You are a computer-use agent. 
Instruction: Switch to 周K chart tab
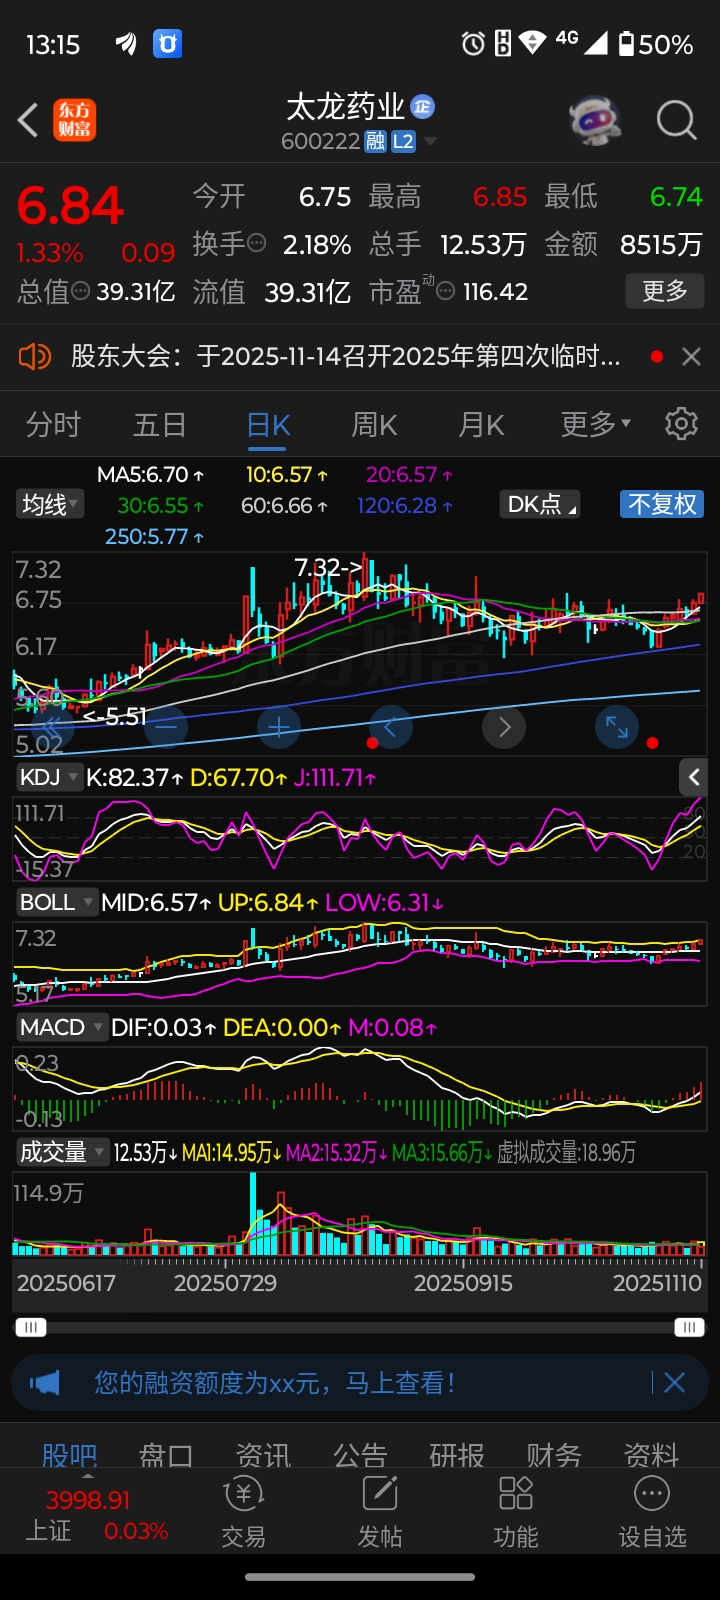click(374, 424)
